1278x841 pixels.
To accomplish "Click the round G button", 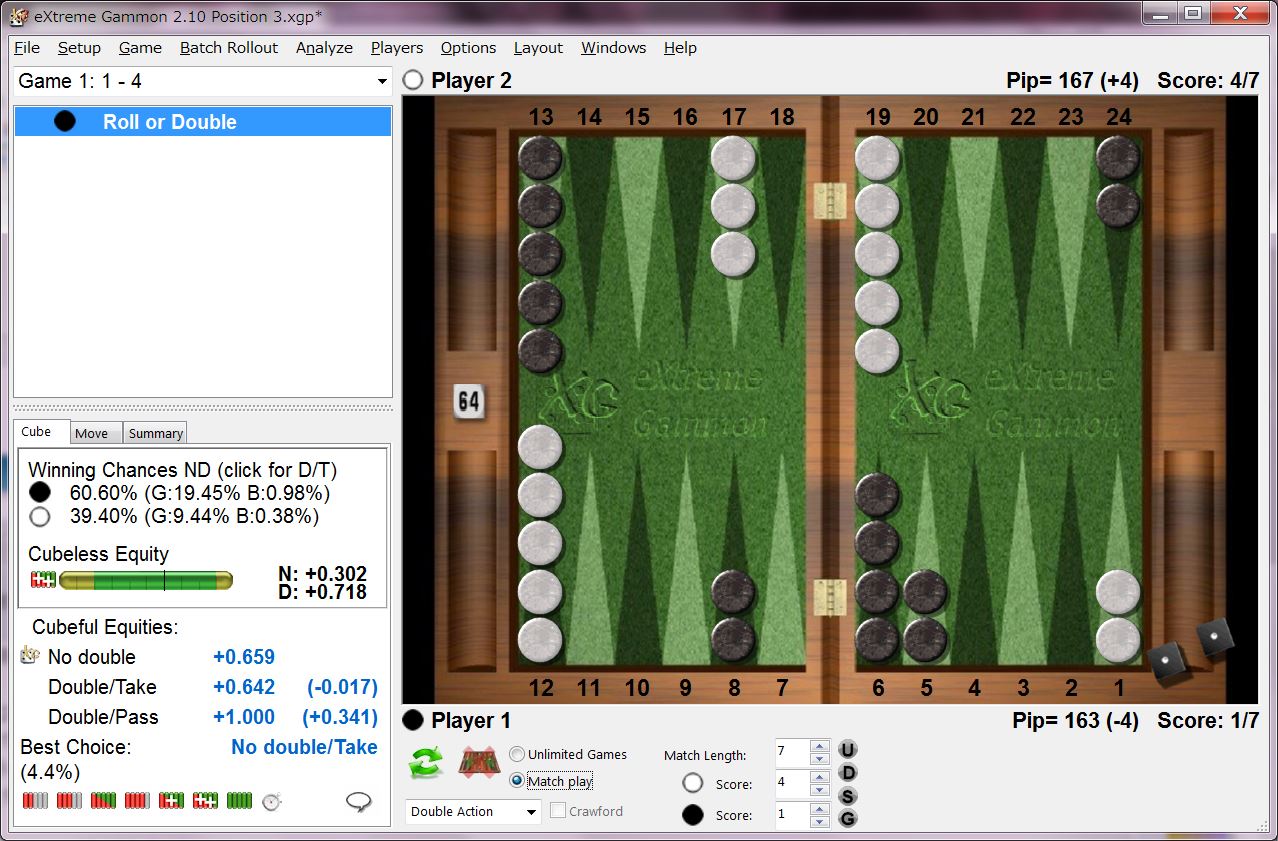I will coord(848,819).
